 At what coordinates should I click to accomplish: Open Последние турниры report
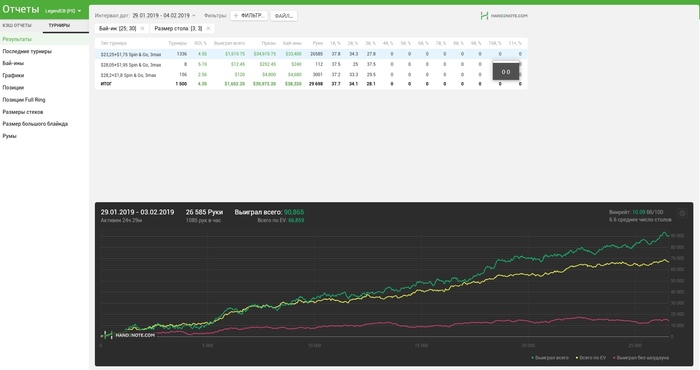point(27,51)
